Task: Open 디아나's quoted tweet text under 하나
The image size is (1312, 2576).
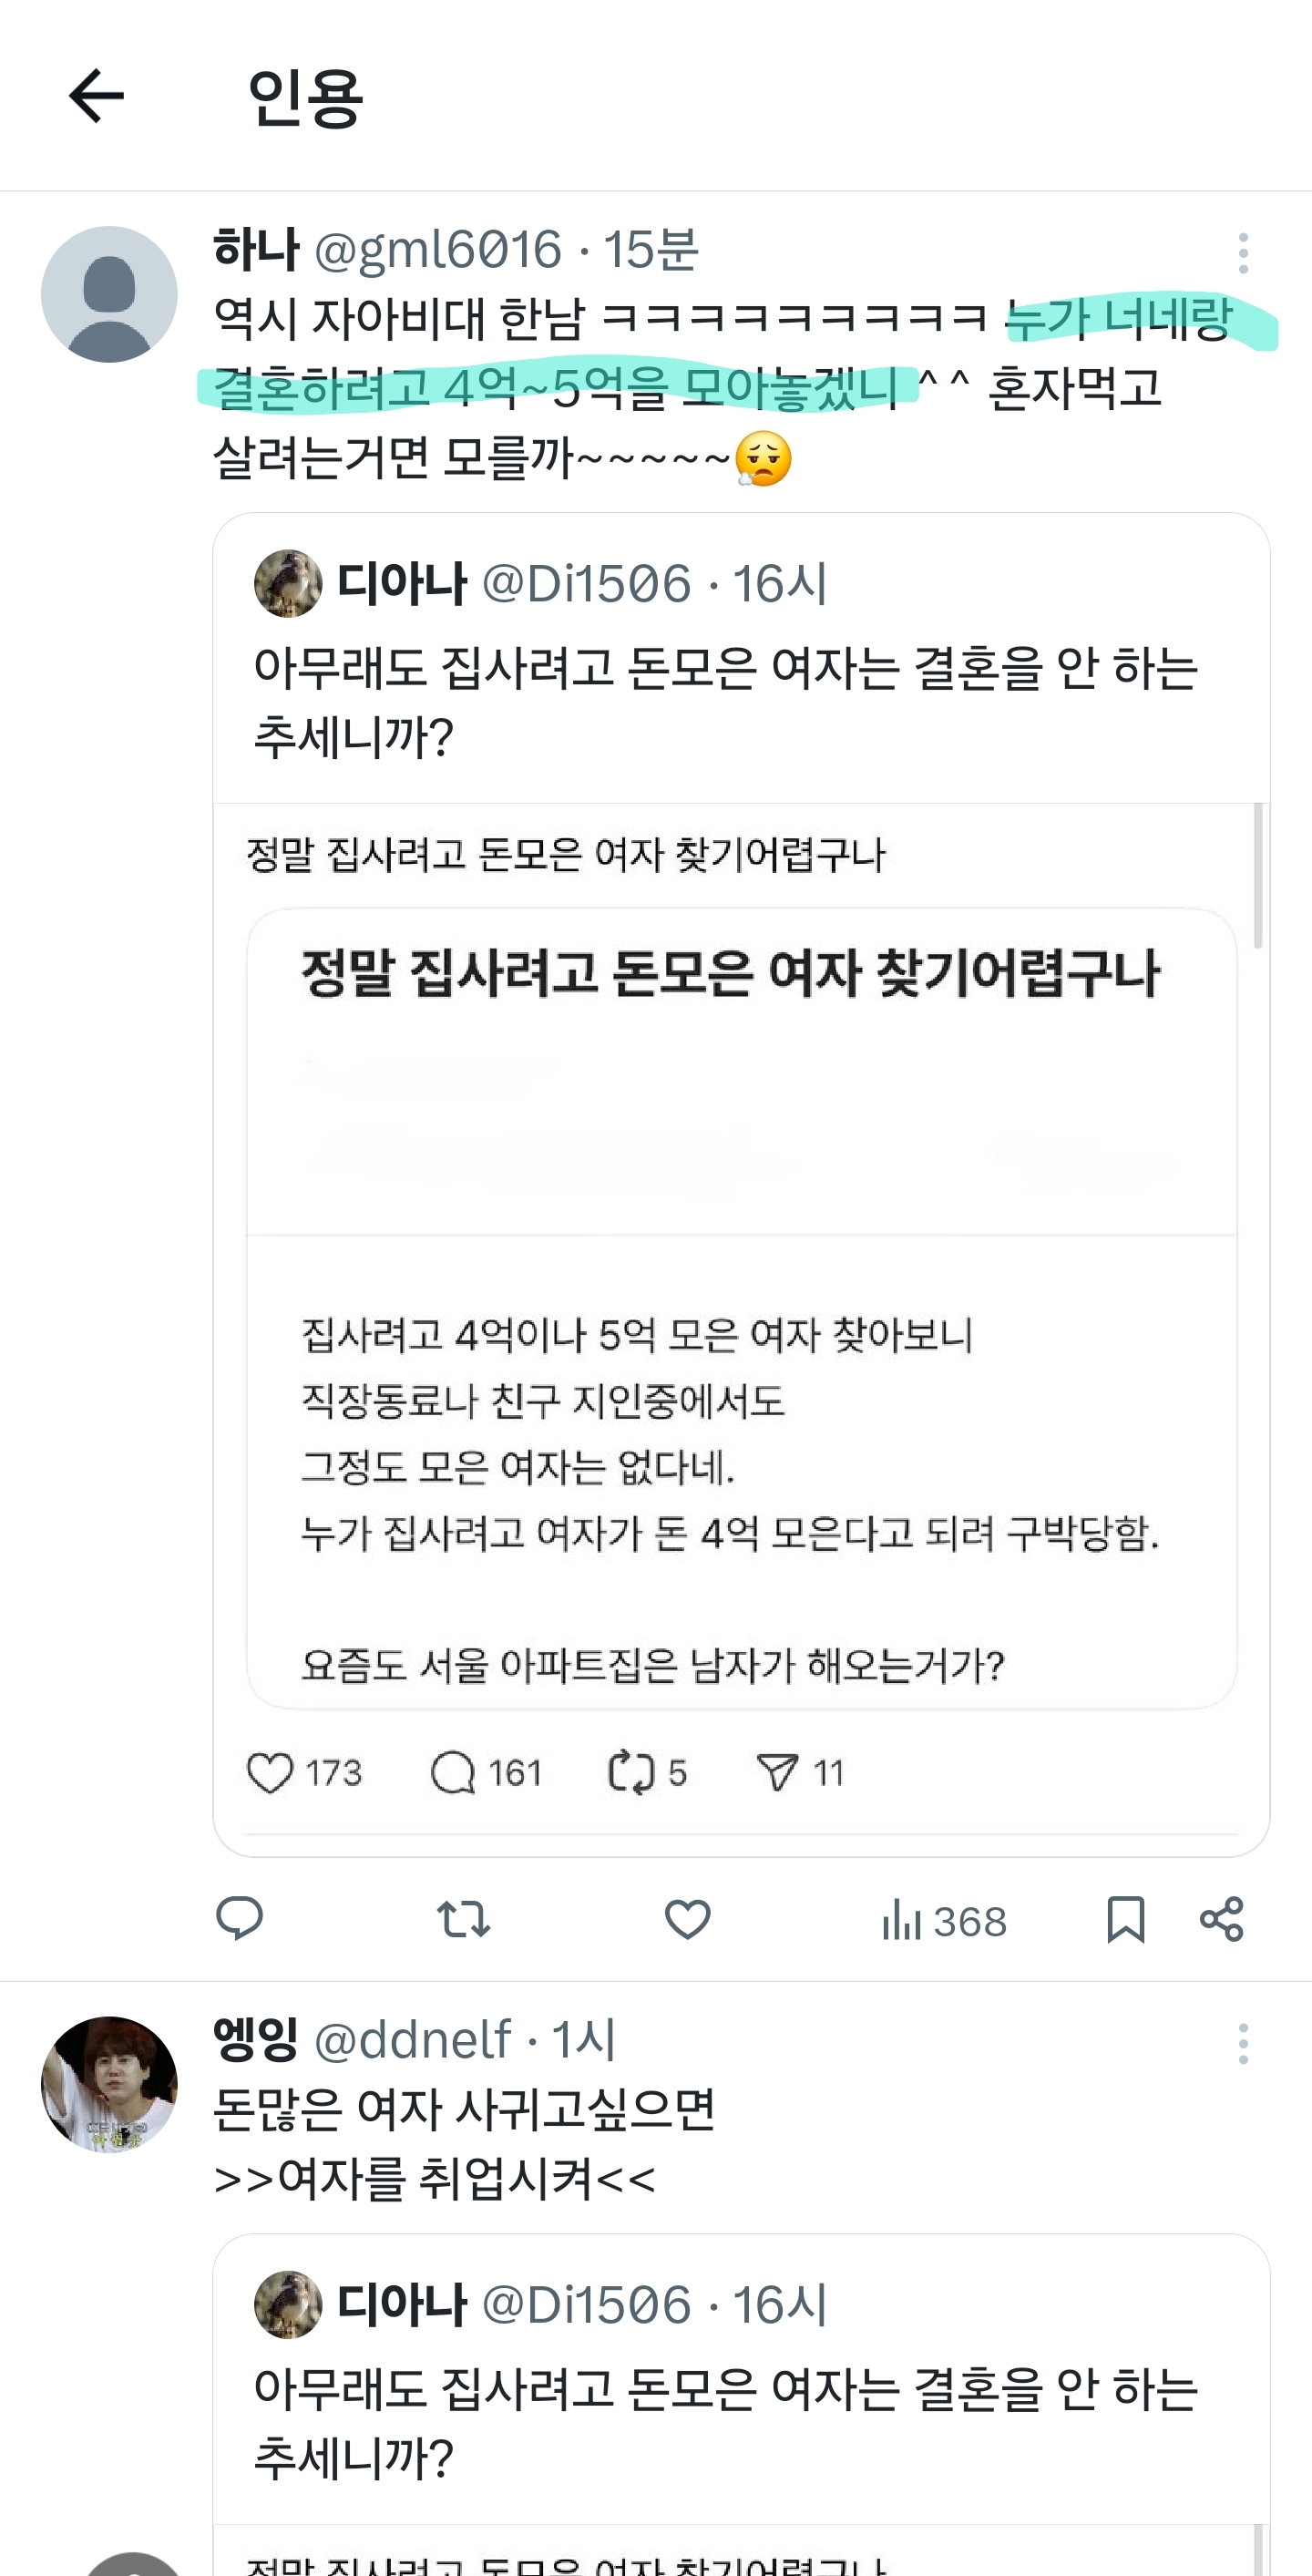Action: coord(726,701)
